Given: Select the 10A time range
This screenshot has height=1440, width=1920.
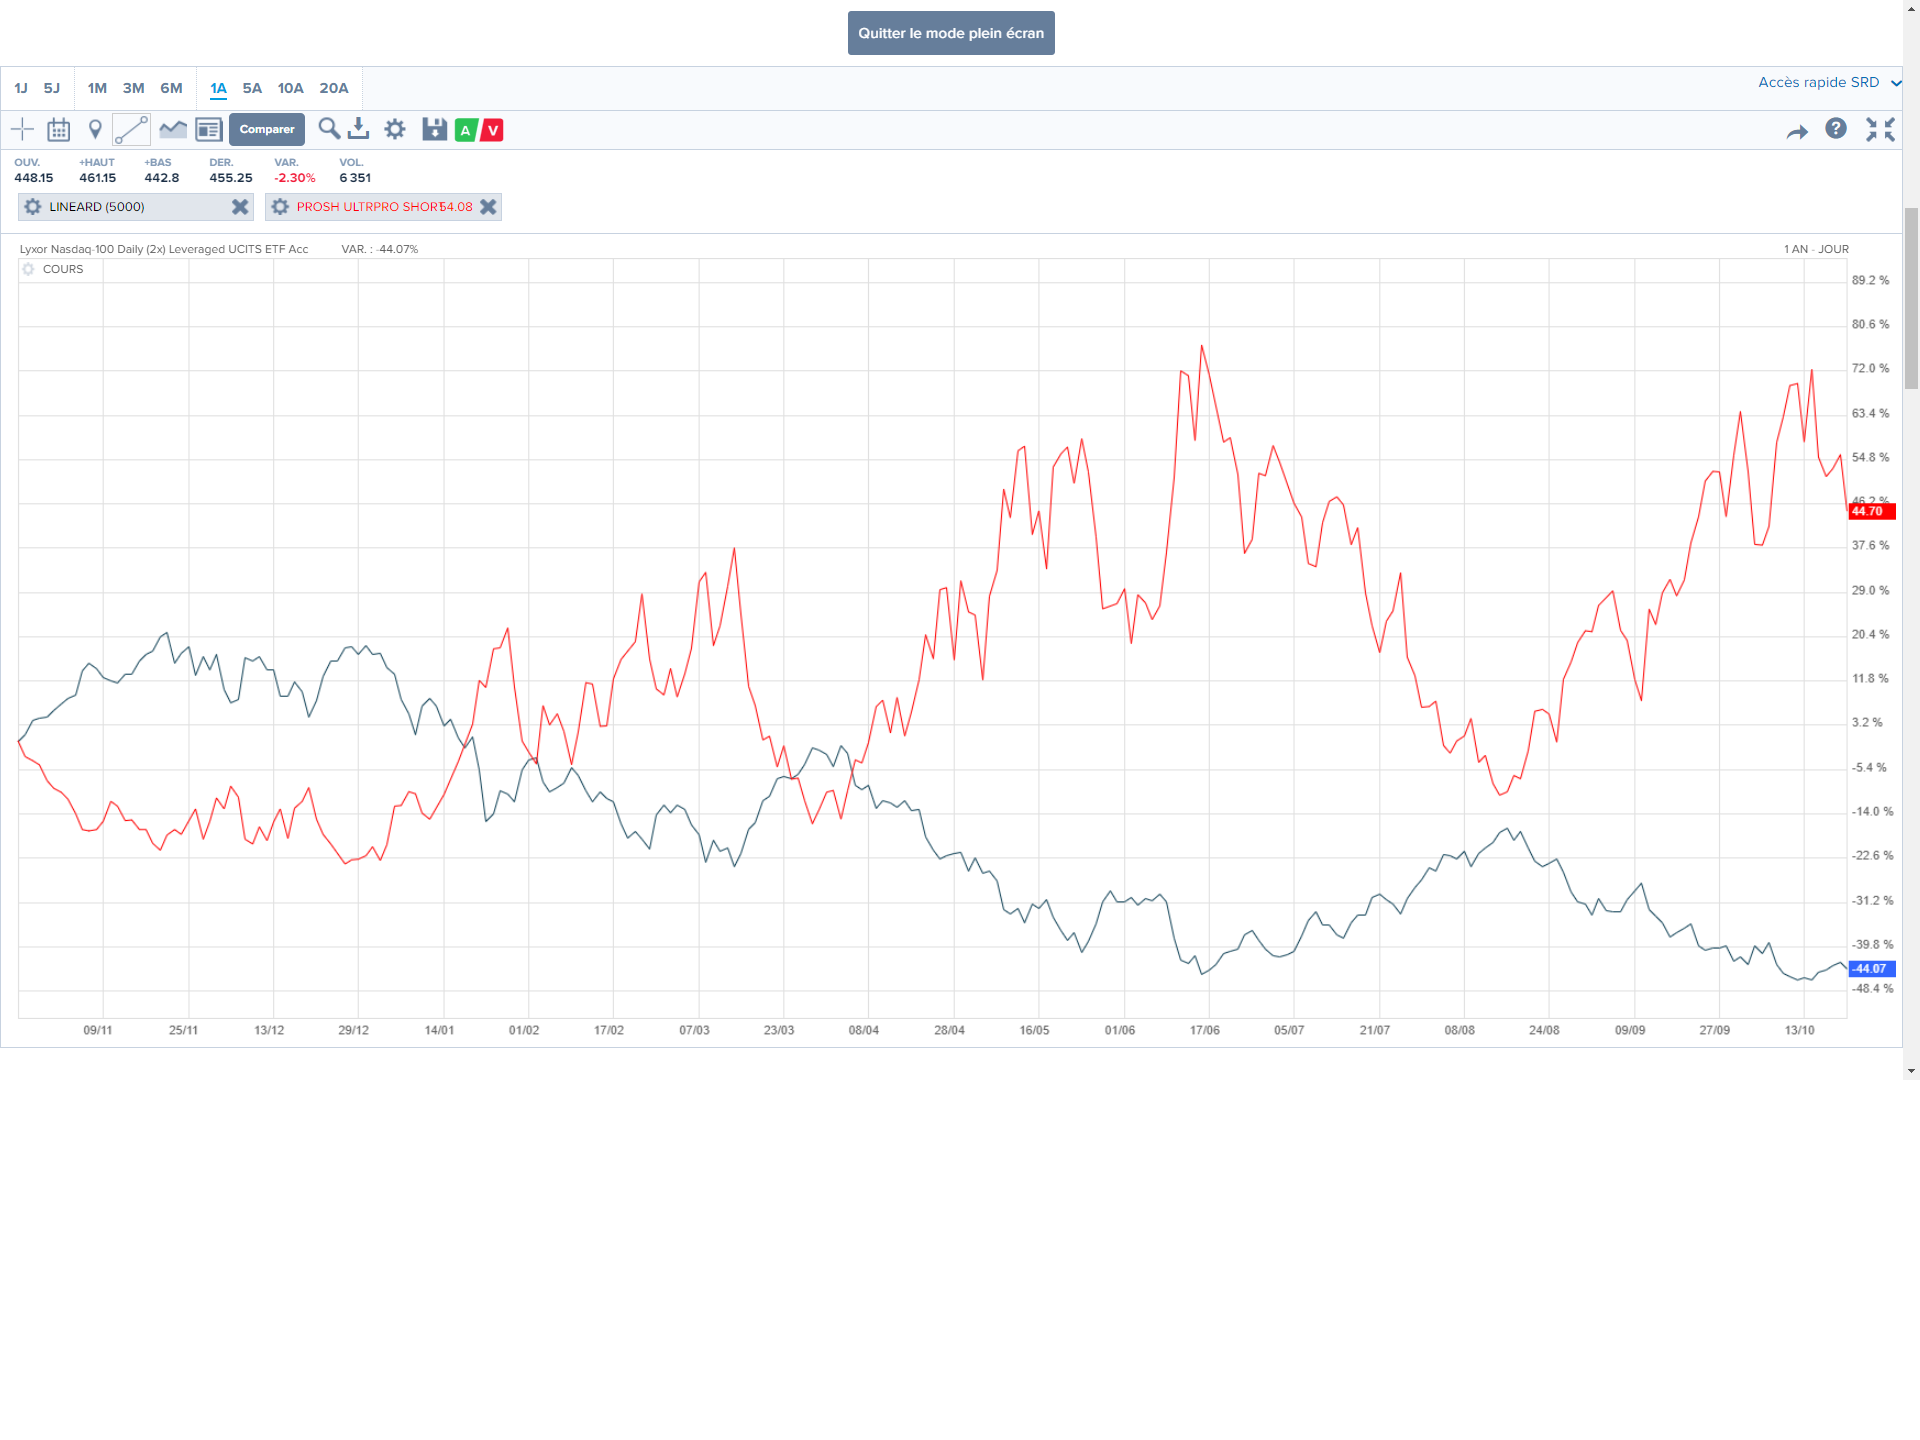Looking at the screenshot, I should click(290, 88).
